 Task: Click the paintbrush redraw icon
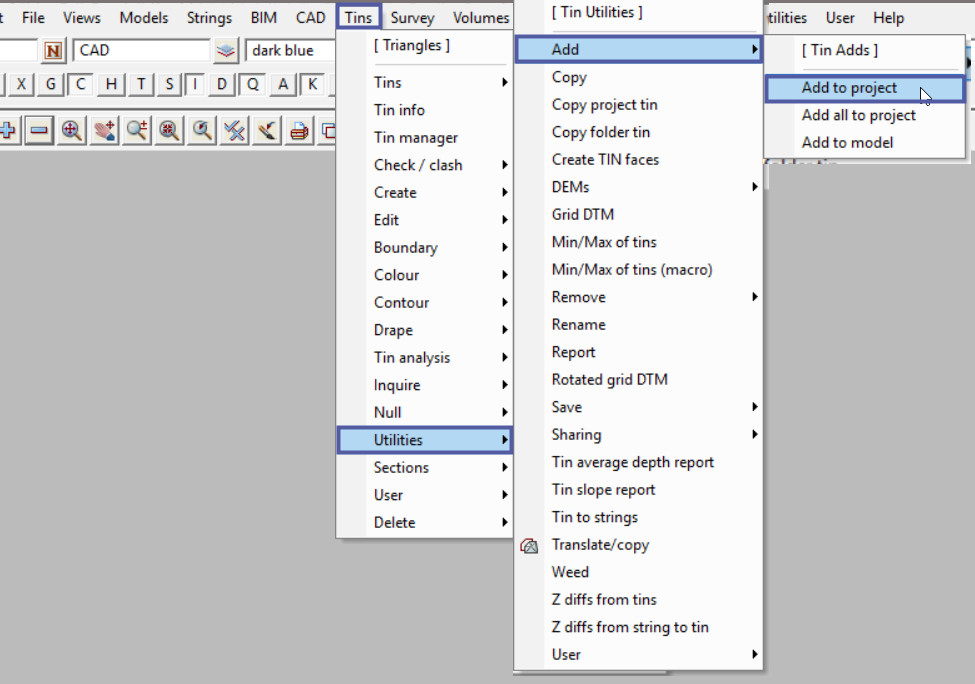[266, 130]
